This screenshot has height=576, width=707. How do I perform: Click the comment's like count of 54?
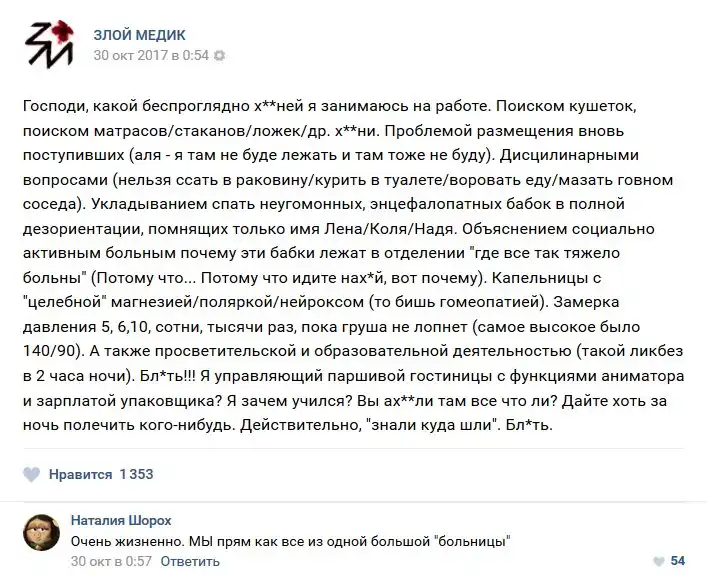[x=677, y=561]
